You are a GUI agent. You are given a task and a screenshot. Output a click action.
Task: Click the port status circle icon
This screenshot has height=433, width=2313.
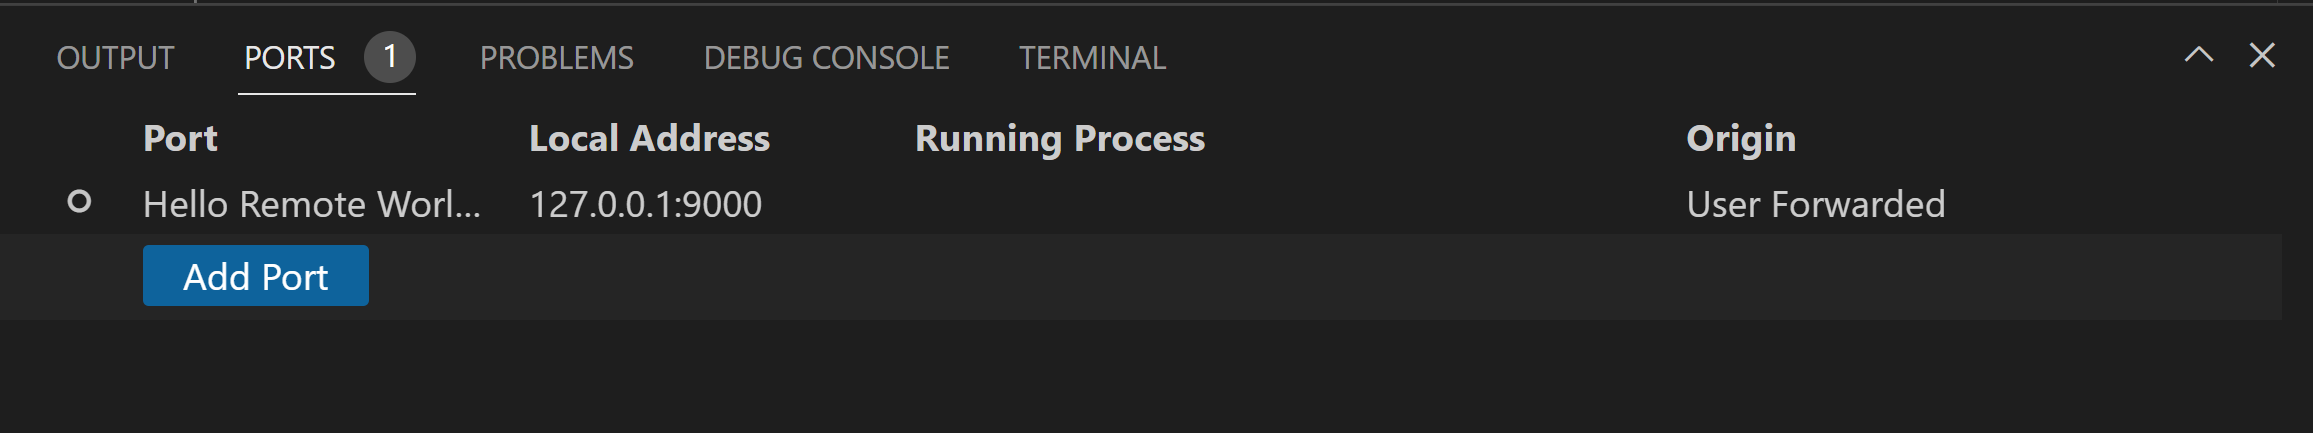(x=79, y=203)
